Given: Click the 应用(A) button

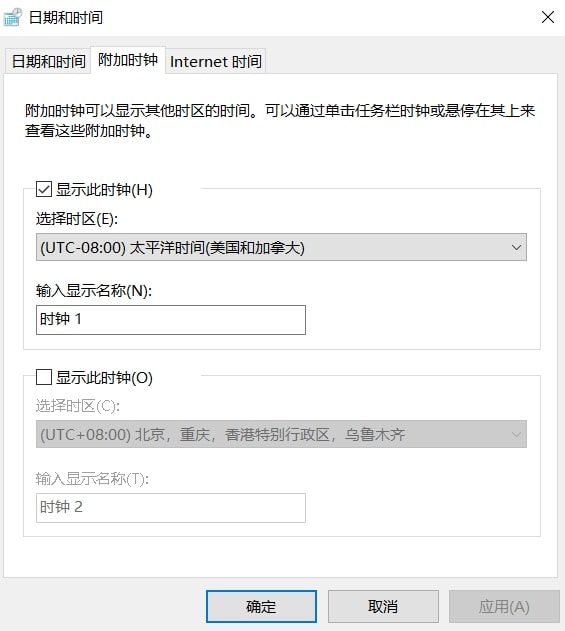Looking at the screenshot, I should [x=504, y=606].
